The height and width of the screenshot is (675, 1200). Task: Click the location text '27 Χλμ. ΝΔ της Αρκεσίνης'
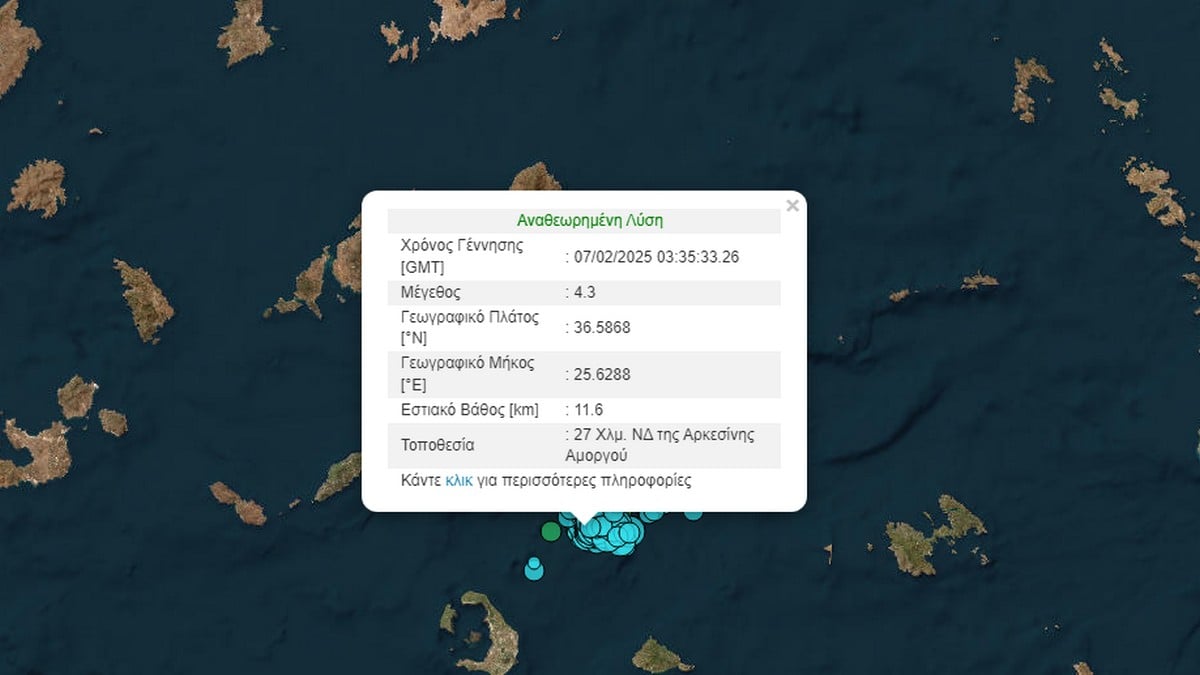pos(662,435)
